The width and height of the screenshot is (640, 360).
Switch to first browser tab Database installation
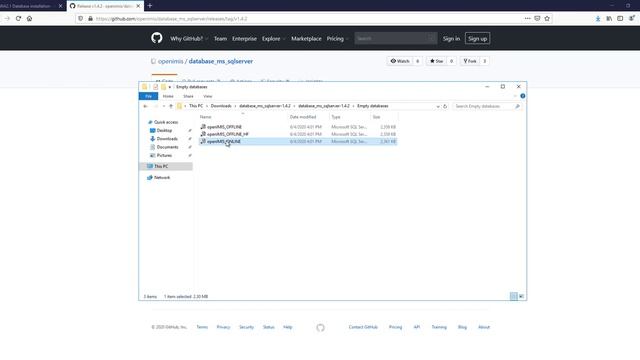(x=29, y=6)
